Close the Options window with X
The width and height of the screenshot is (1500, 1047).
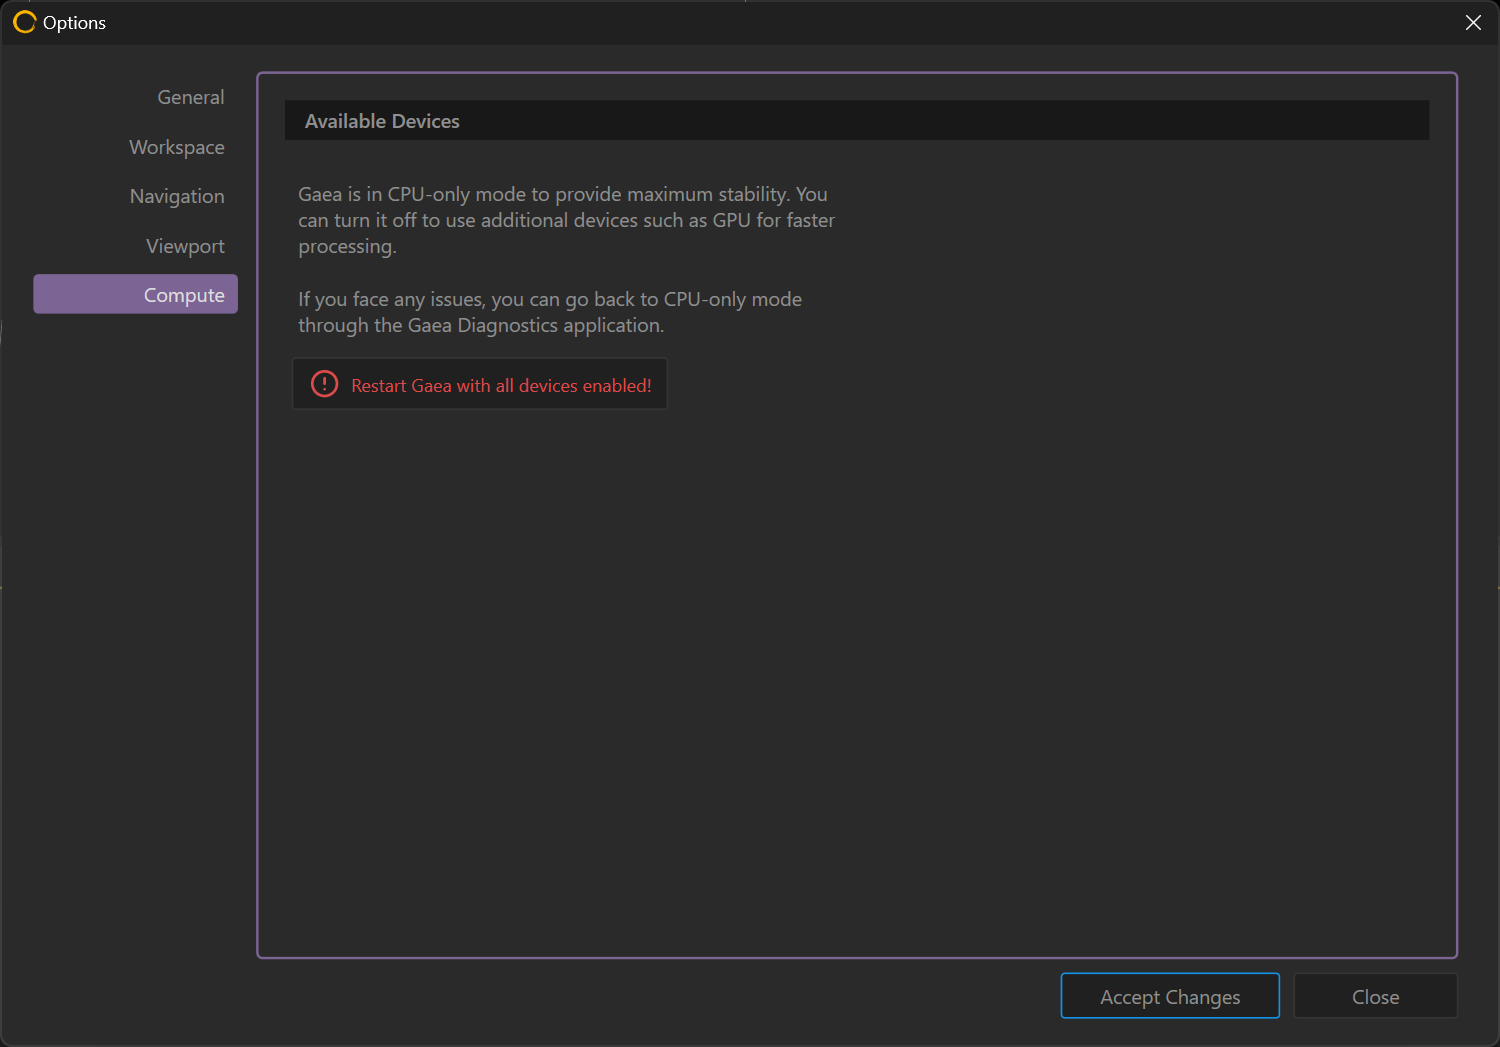coord(1473,22)
